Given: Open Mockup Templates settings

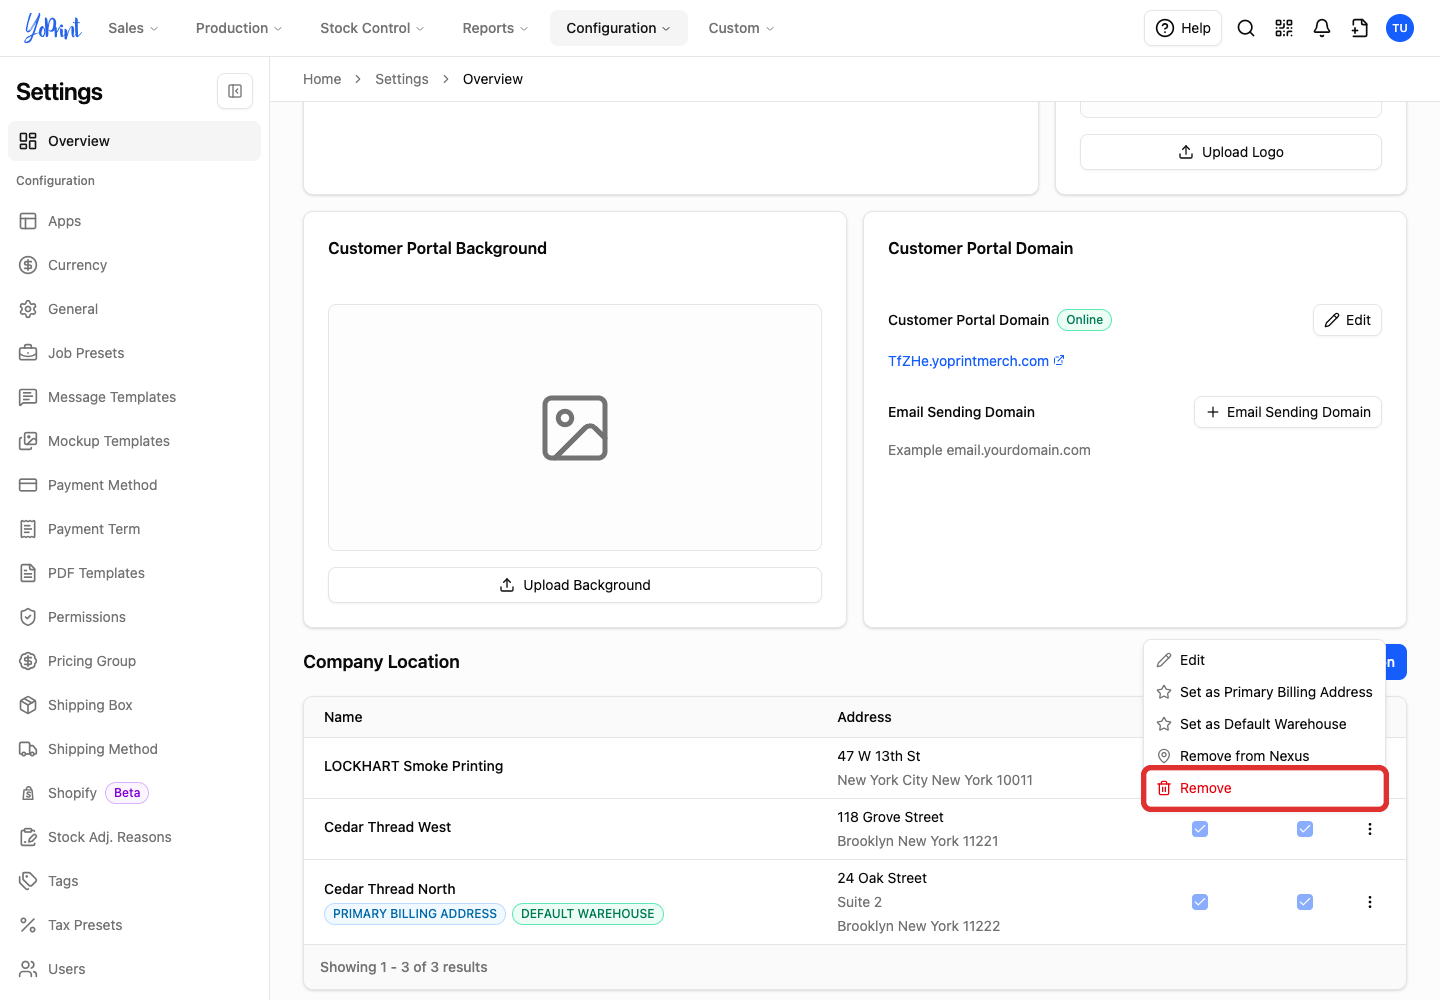Looking at the screenshot, I should click(x=134, y=441).
